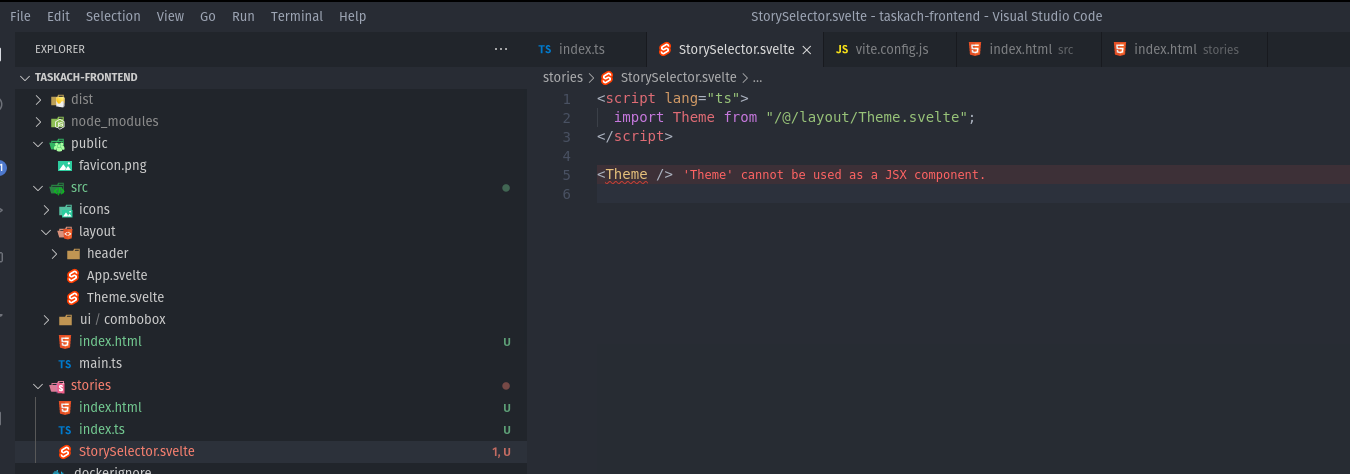Switch to the vite.config.js tab

coord(890,49)
